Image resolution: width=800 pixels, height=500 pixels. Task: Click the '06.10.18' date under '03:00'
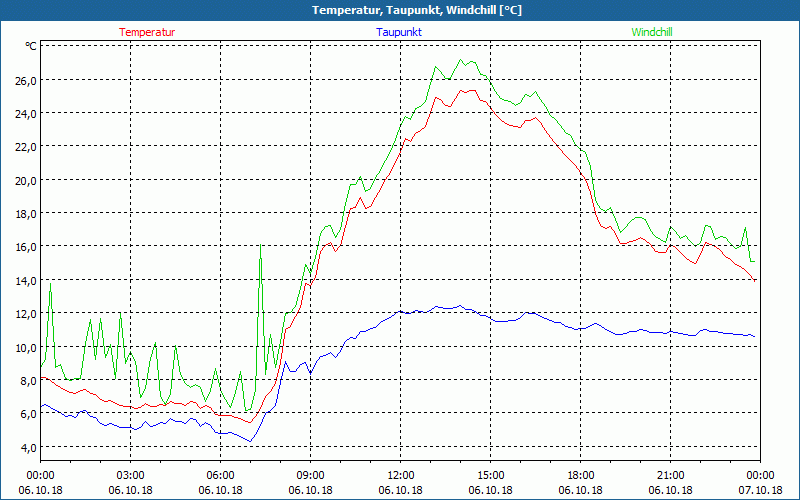[131, 490]
